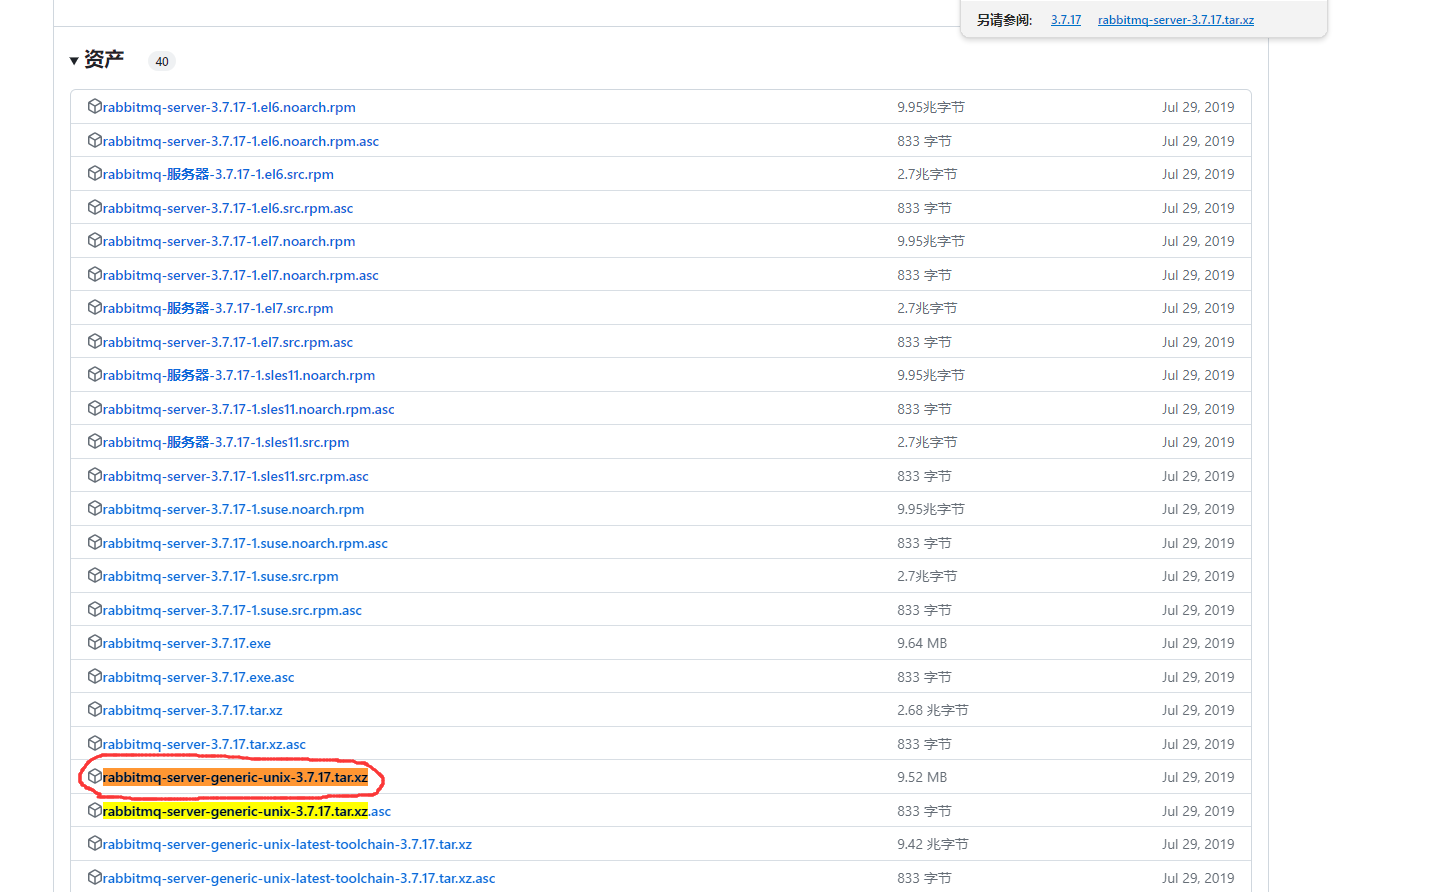Click package icon beside generic-unix-latest-toolchain-3.7.17.tar.xz
The image size is (1438, 892).
[95, 843]
